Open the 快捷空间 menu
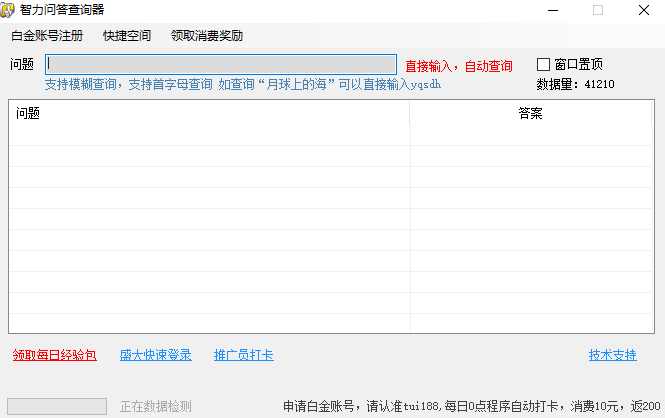Image resolution: width=665 pixels, height=418 pixels. point(127,36)
